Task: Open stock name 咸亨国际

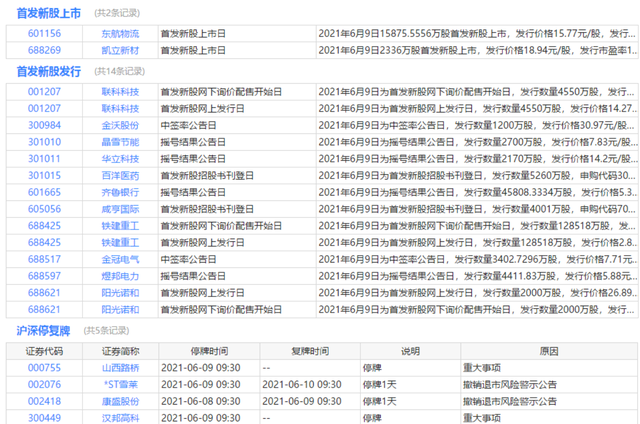Action: coord(120,209)
